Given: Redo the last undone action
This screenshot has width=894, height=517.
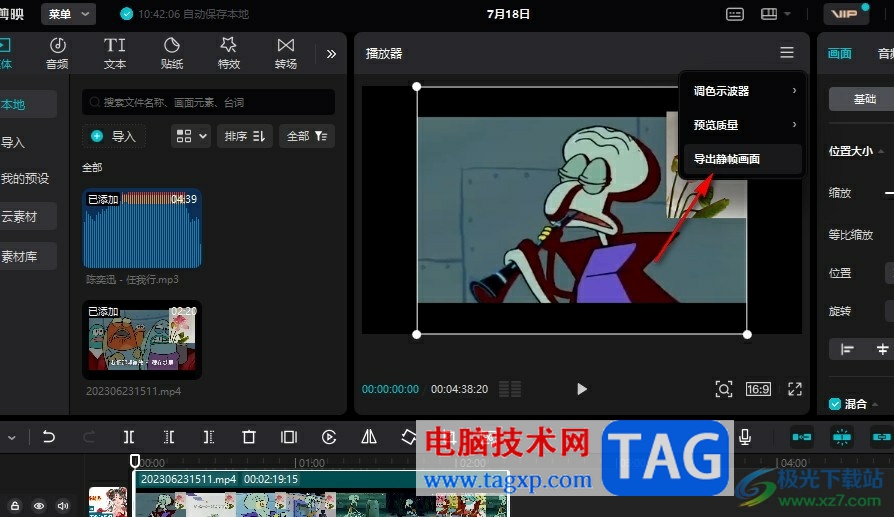Looking at the screenshot, I should [x=89, y=437].
